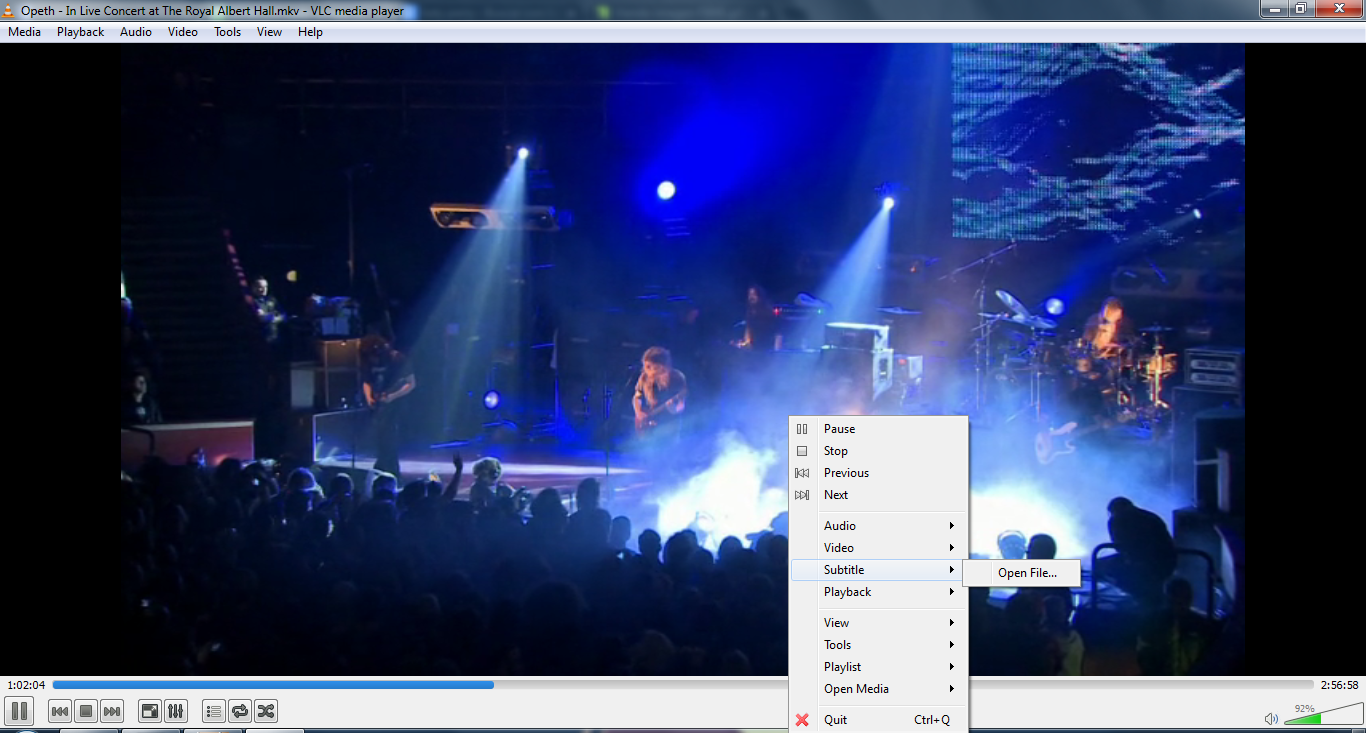
Task: Select Previous in the context menu
Action: click(x=879, y=473)
